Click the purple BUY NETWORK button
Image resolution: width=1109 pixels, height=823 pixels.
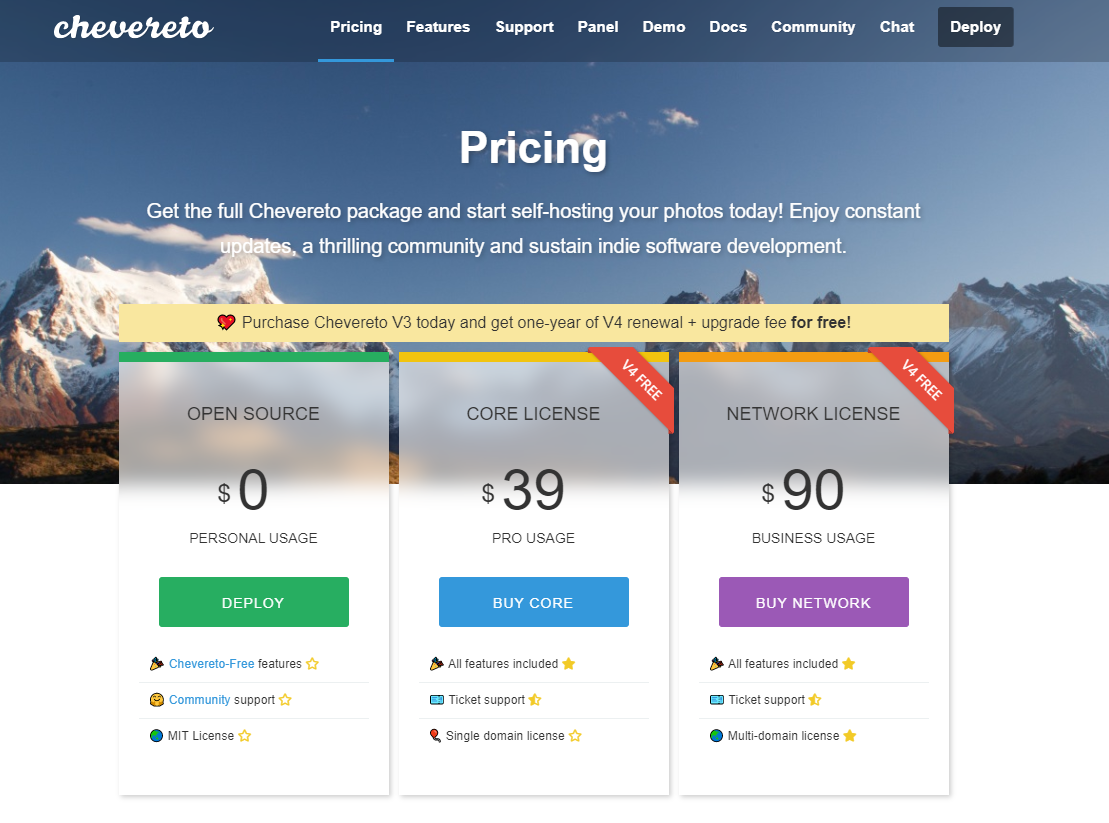pyautogui.click(x=814, y=602)
